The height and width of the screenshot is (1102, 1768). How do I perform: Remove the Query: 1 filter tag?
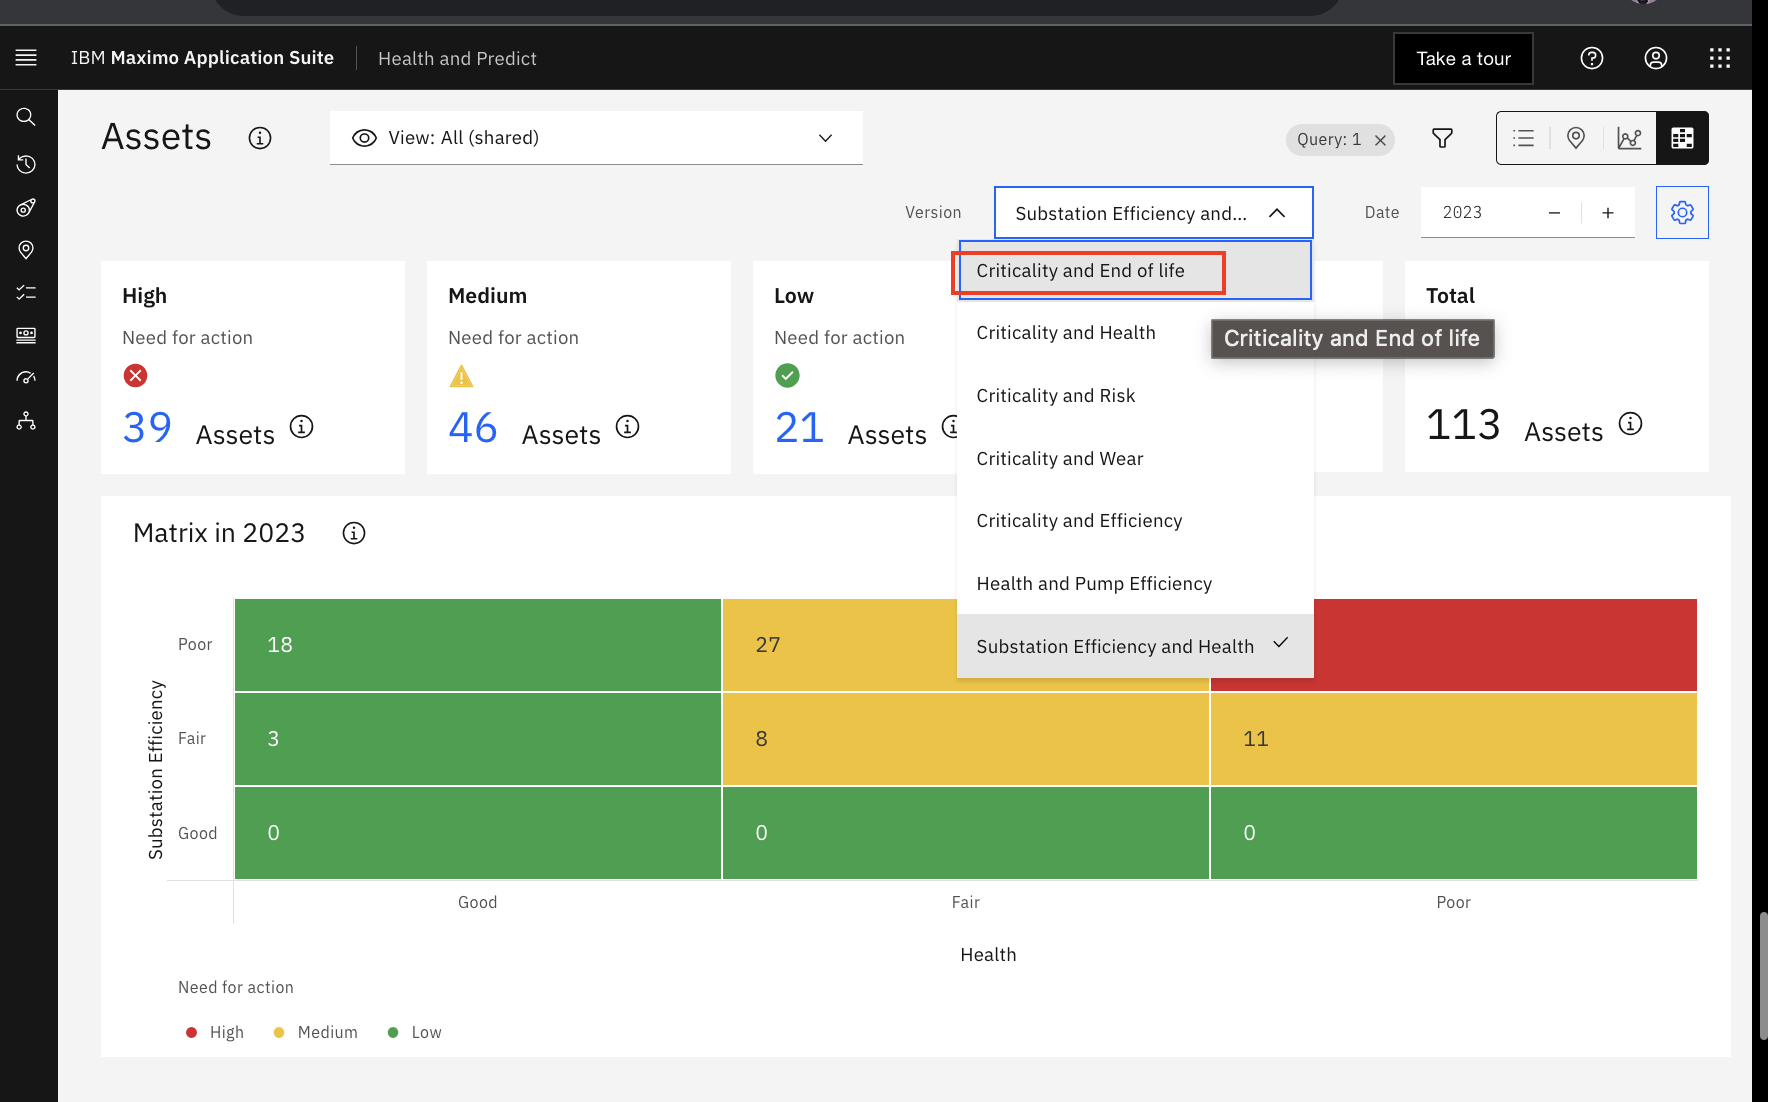[1380, 140]
